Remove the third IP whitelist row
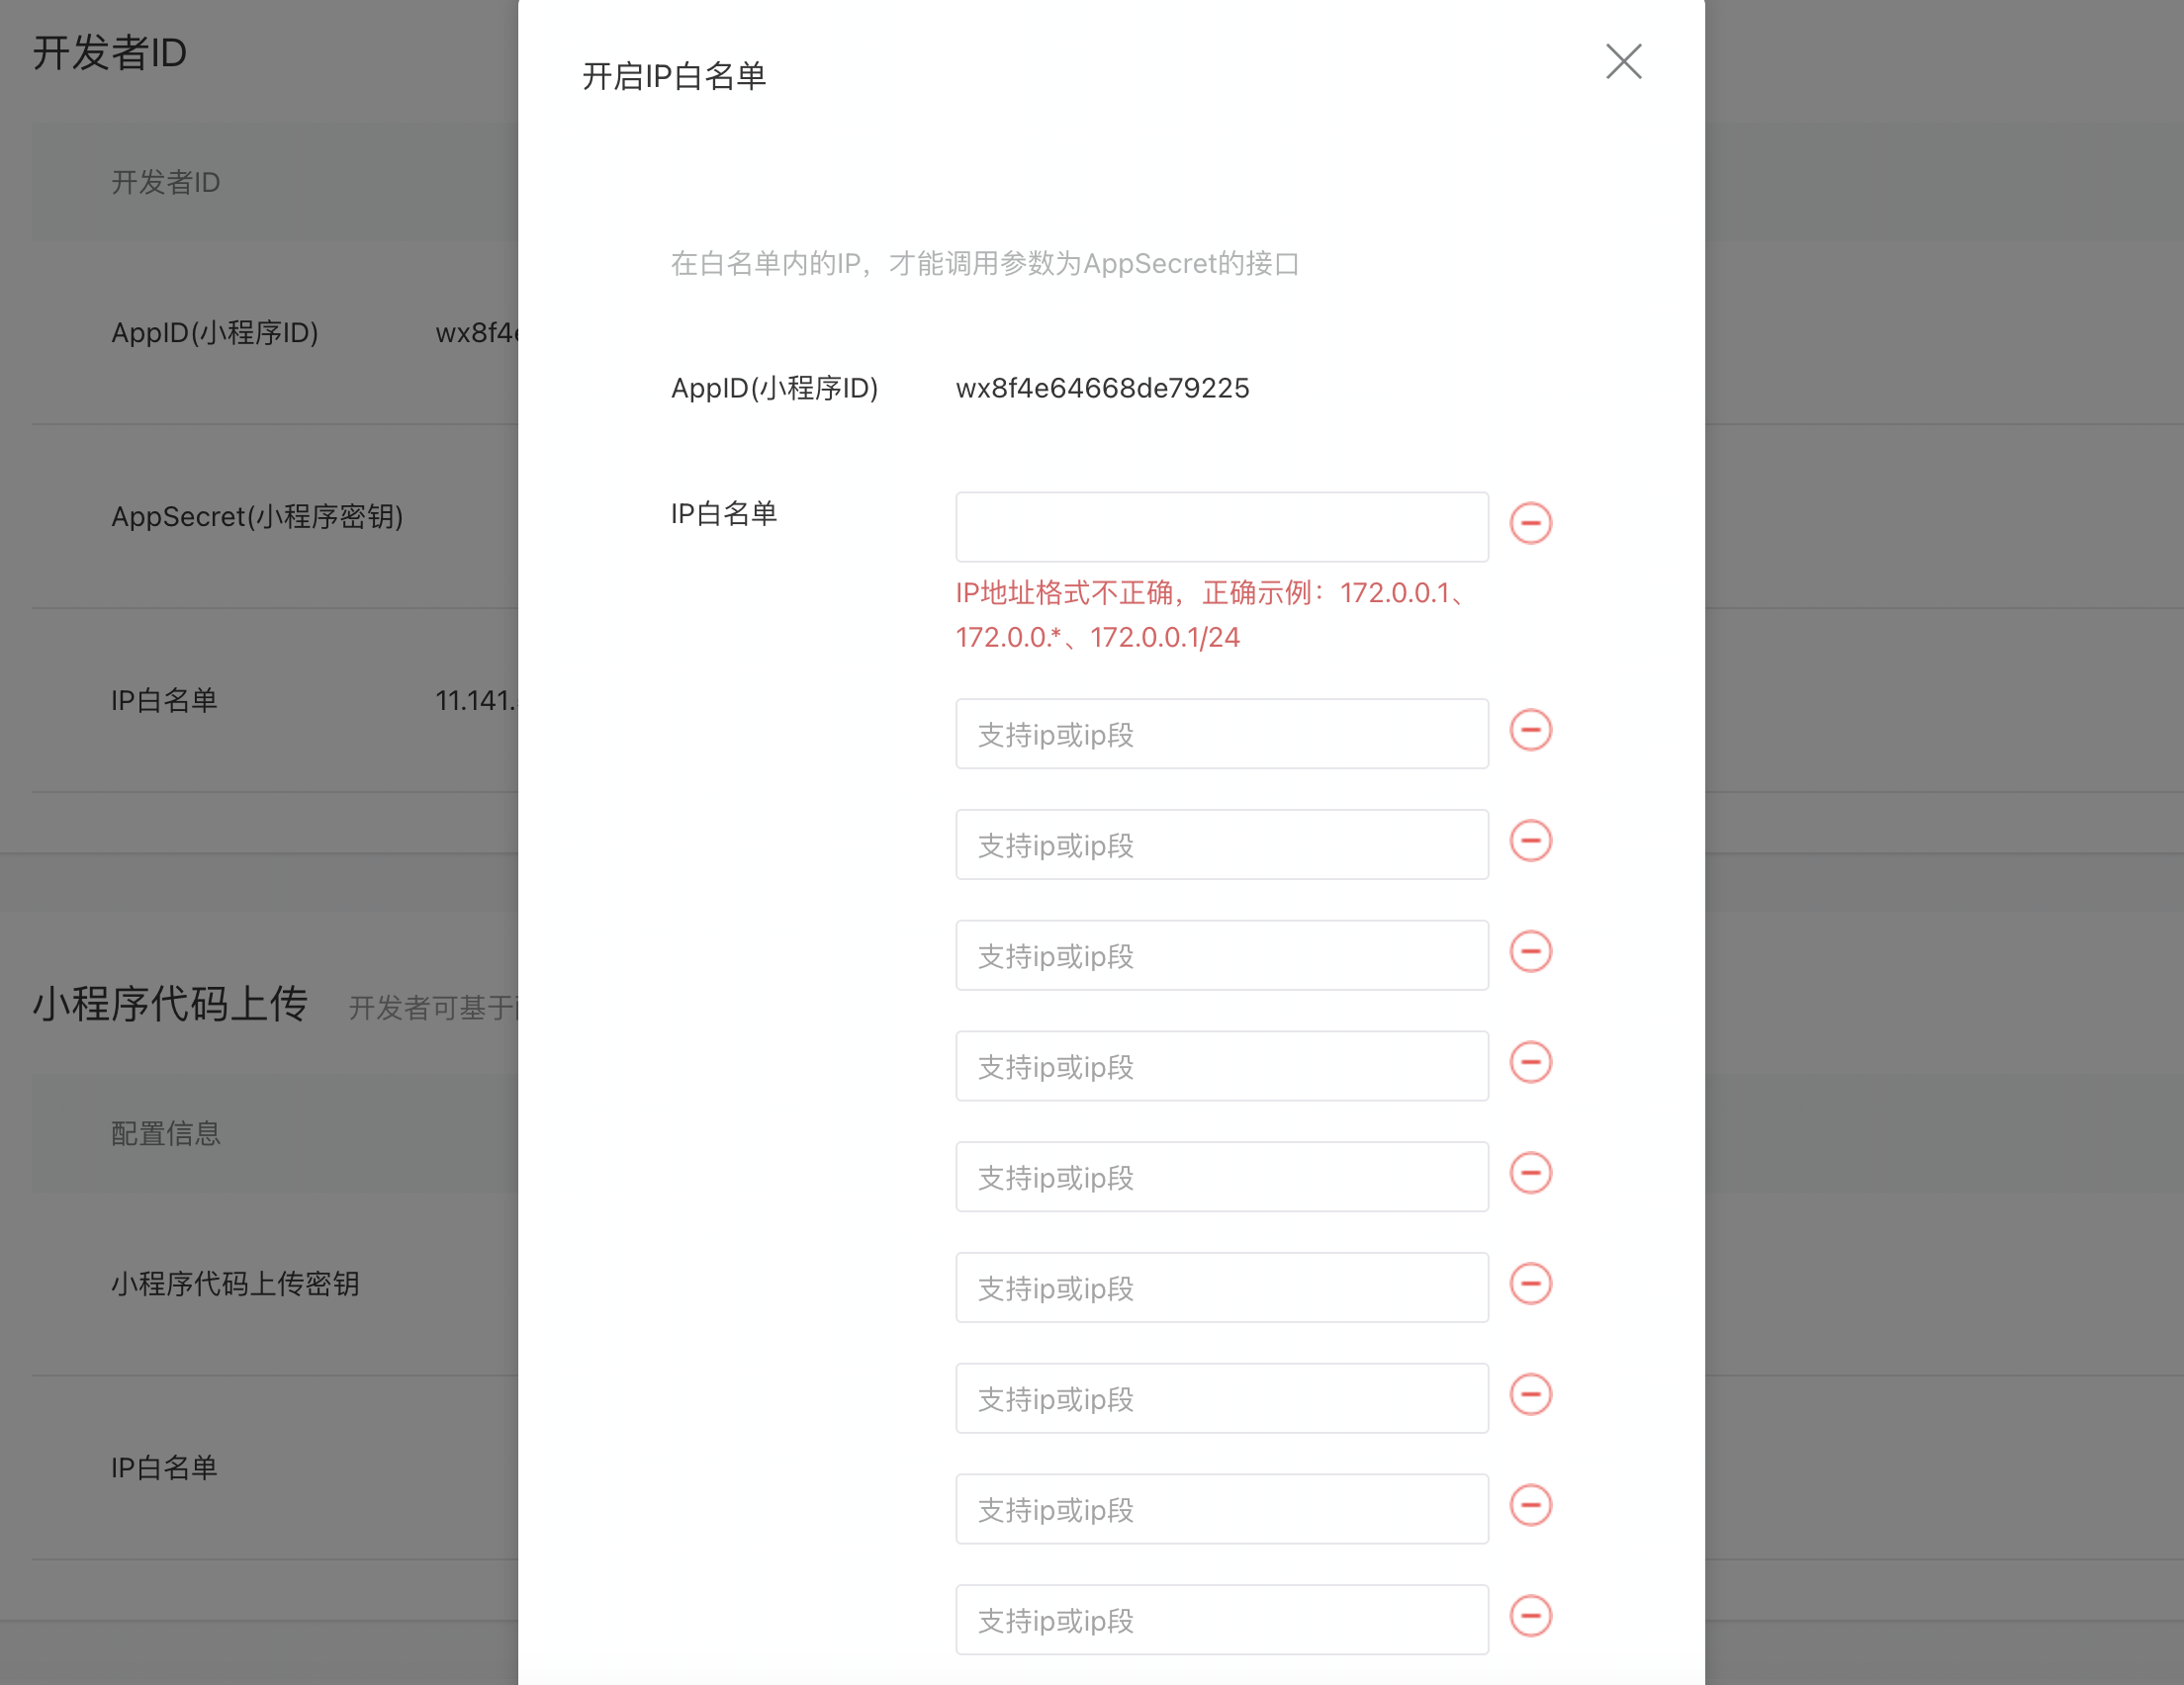Image resolution: width=2184 pixels, height=1685 pixels. click(1530, 841)
